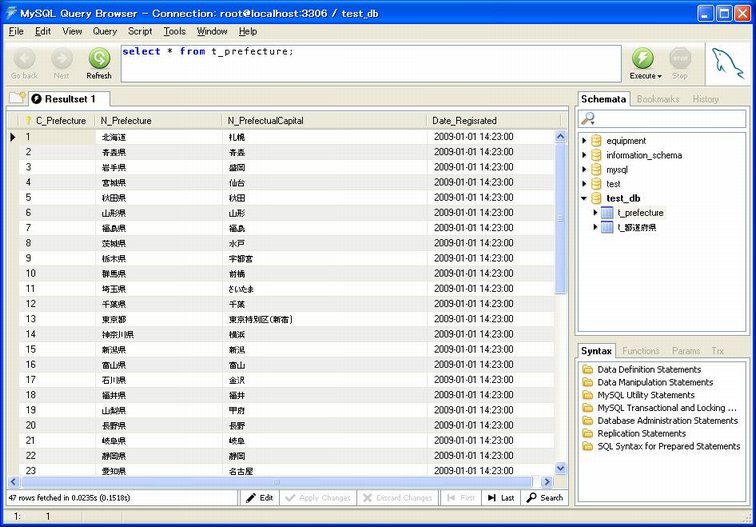
Task: Switch to the Bookmarks tab
Action: click(x=658, y=99)
